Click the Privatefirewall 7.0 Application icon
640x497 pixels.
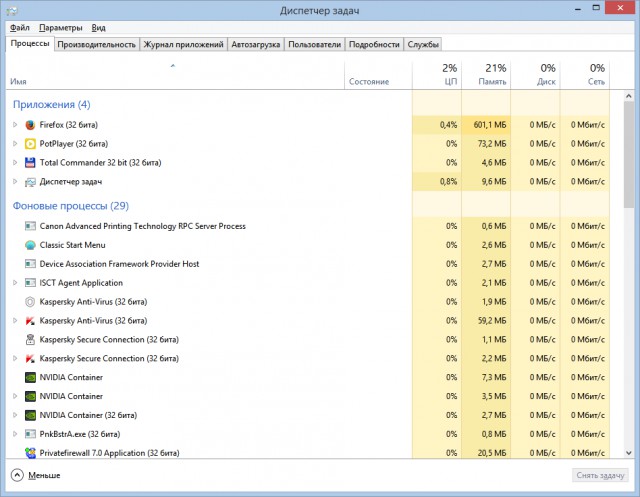coord(30,453)
